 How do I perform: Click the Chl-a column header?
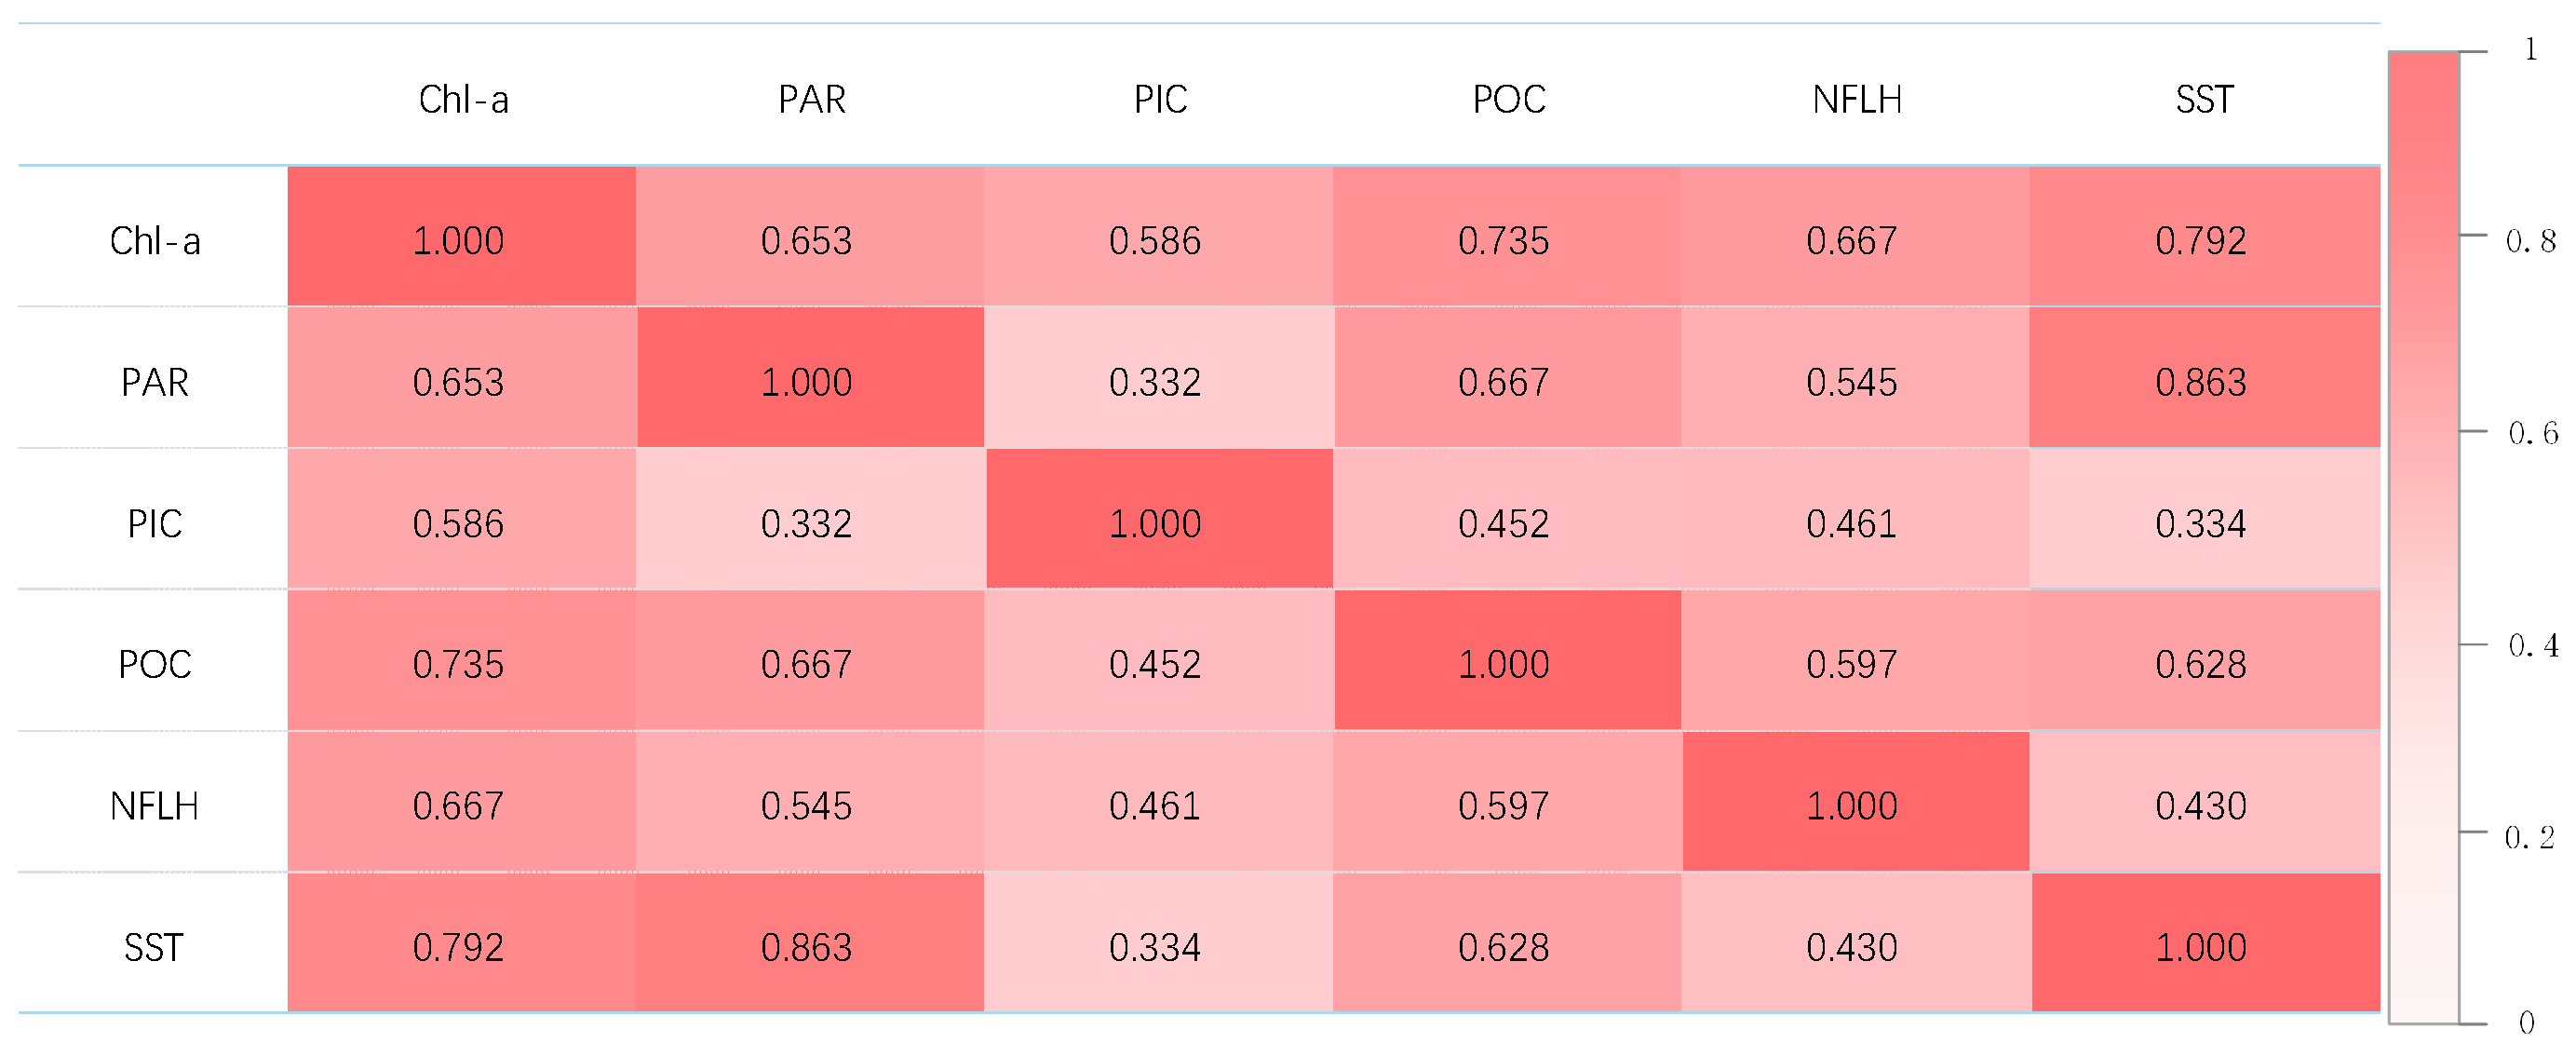pyautogui.click(x=463, y=99)
